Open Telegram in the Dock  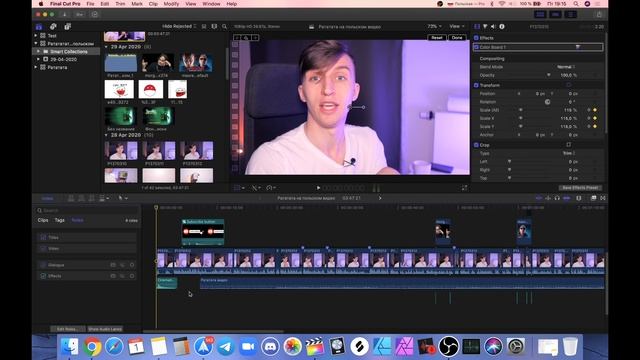226,347
